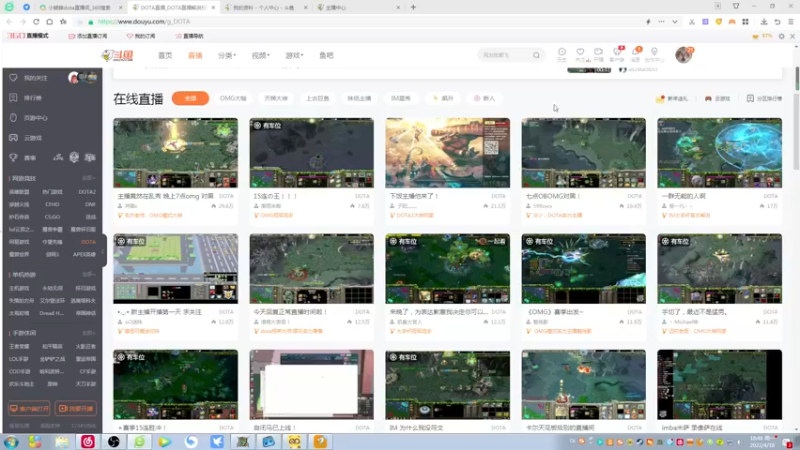Open the browser hamburger menu

[x=791, y=22]
